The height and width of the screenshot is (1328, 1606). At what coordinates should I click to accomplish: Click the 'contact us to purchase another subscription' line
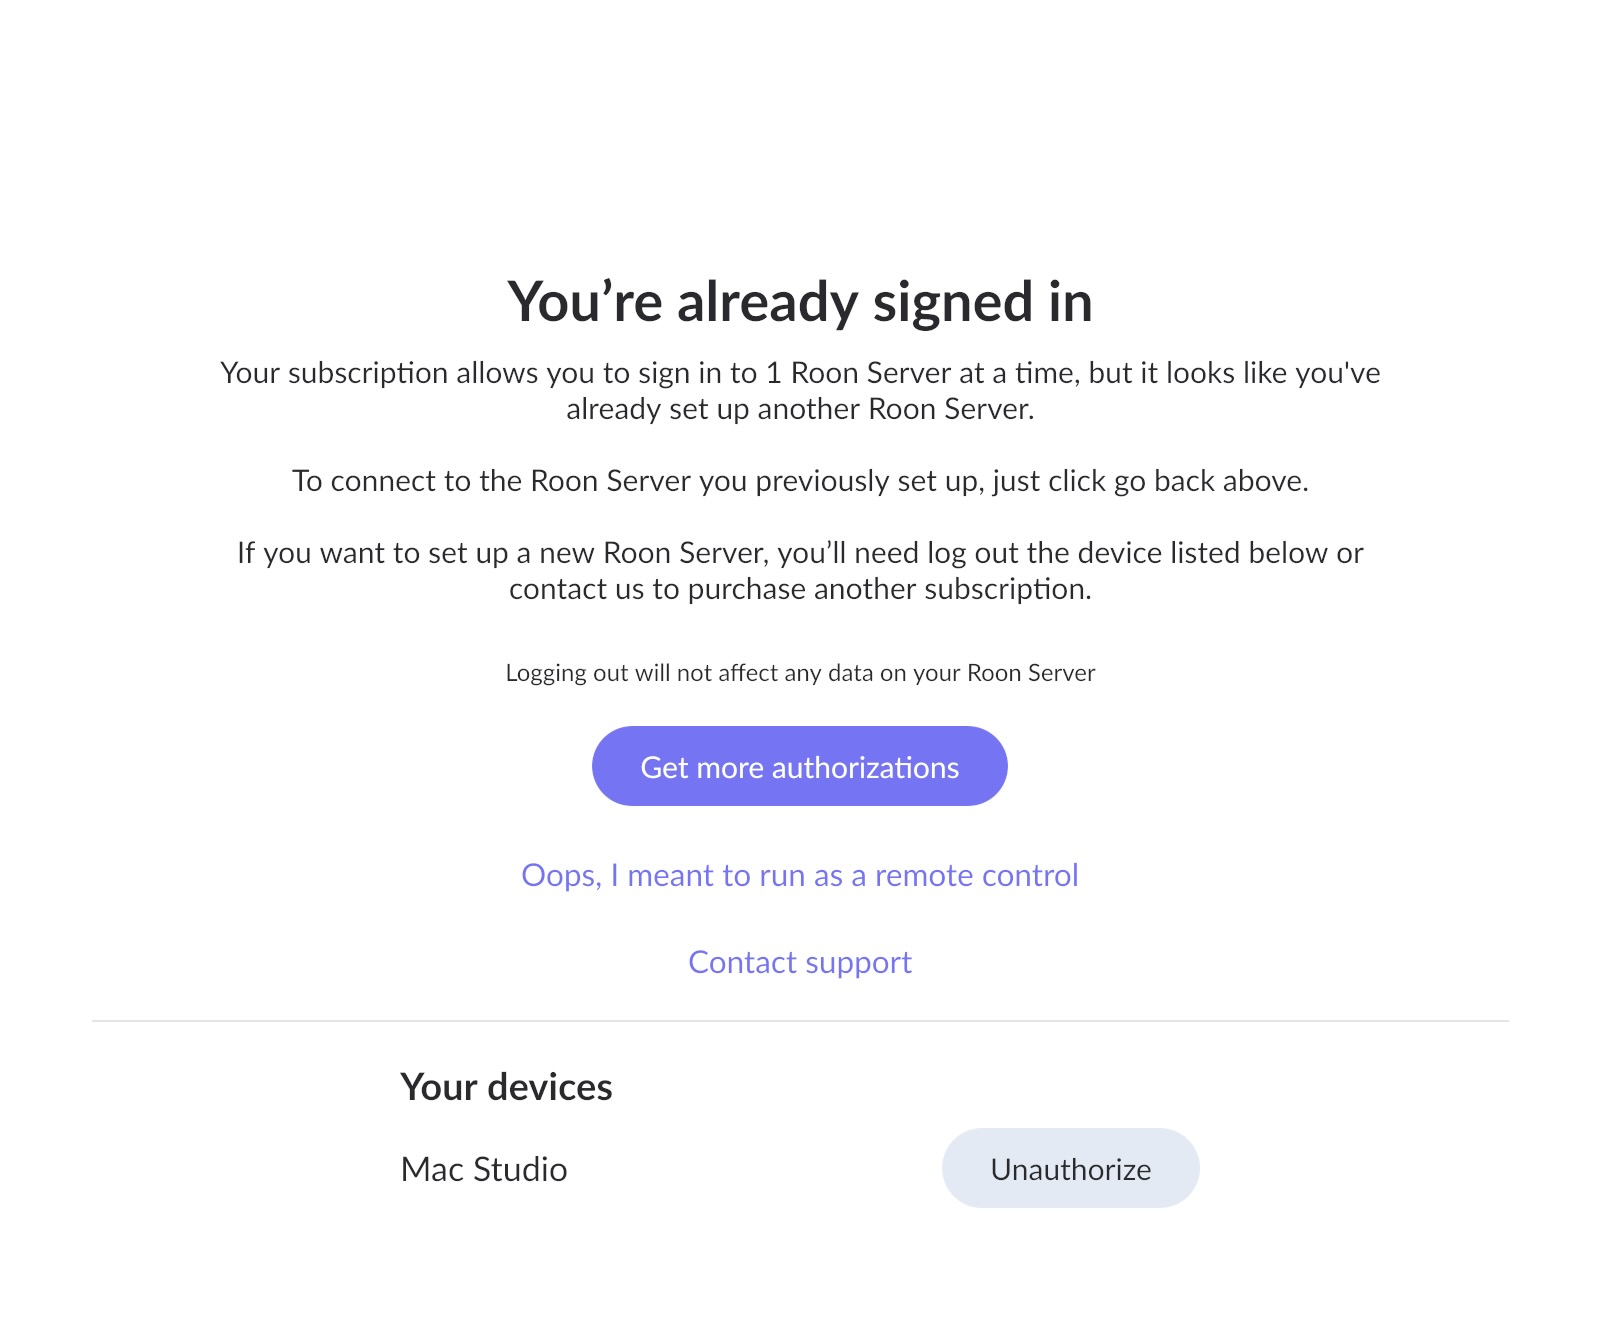[x=800, y=589]
